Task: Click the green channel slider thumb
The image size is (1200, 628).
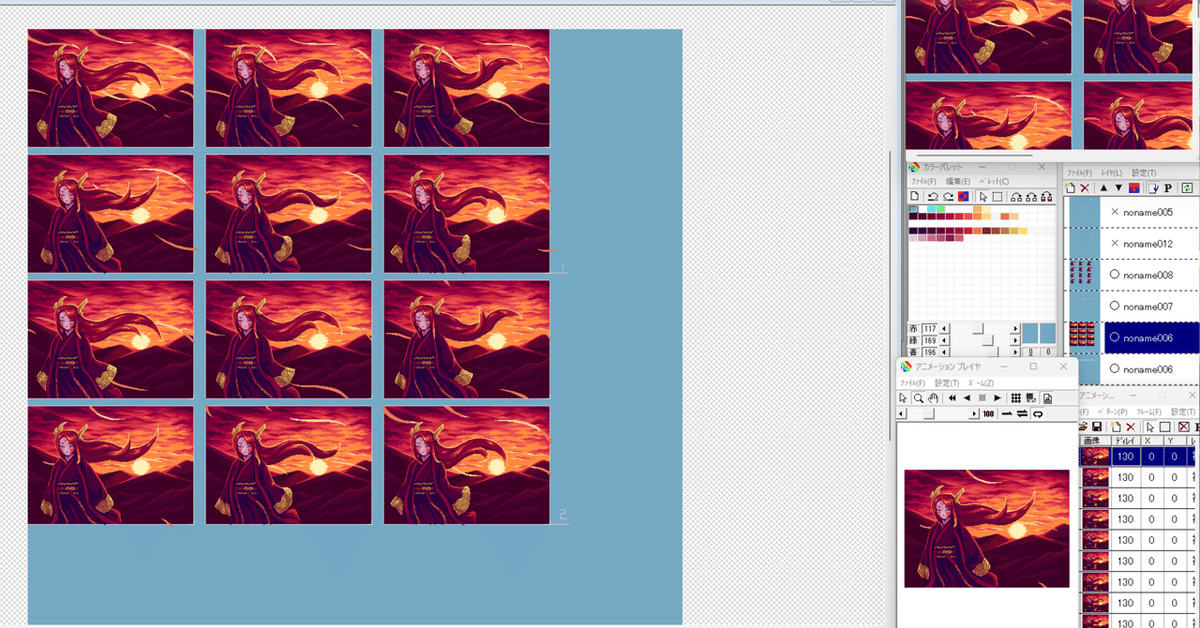Action: [x=988, y=340]
